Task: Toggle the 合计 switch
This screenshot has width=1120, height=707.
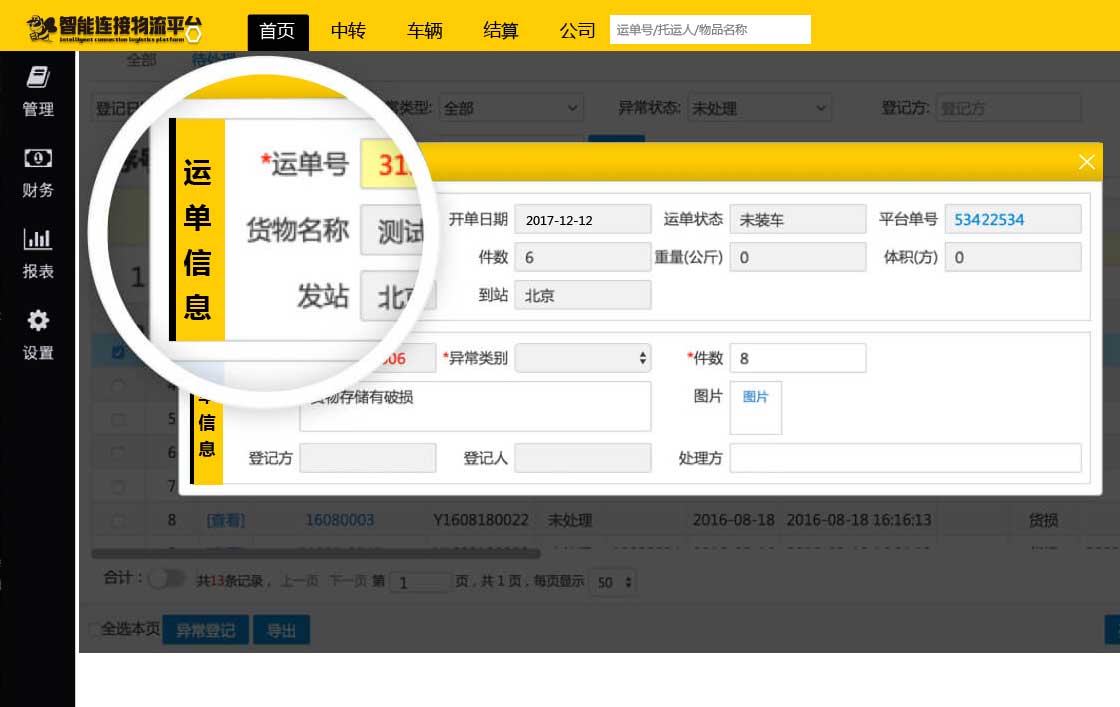Action: pyautogui.click(x=167, y=579)
